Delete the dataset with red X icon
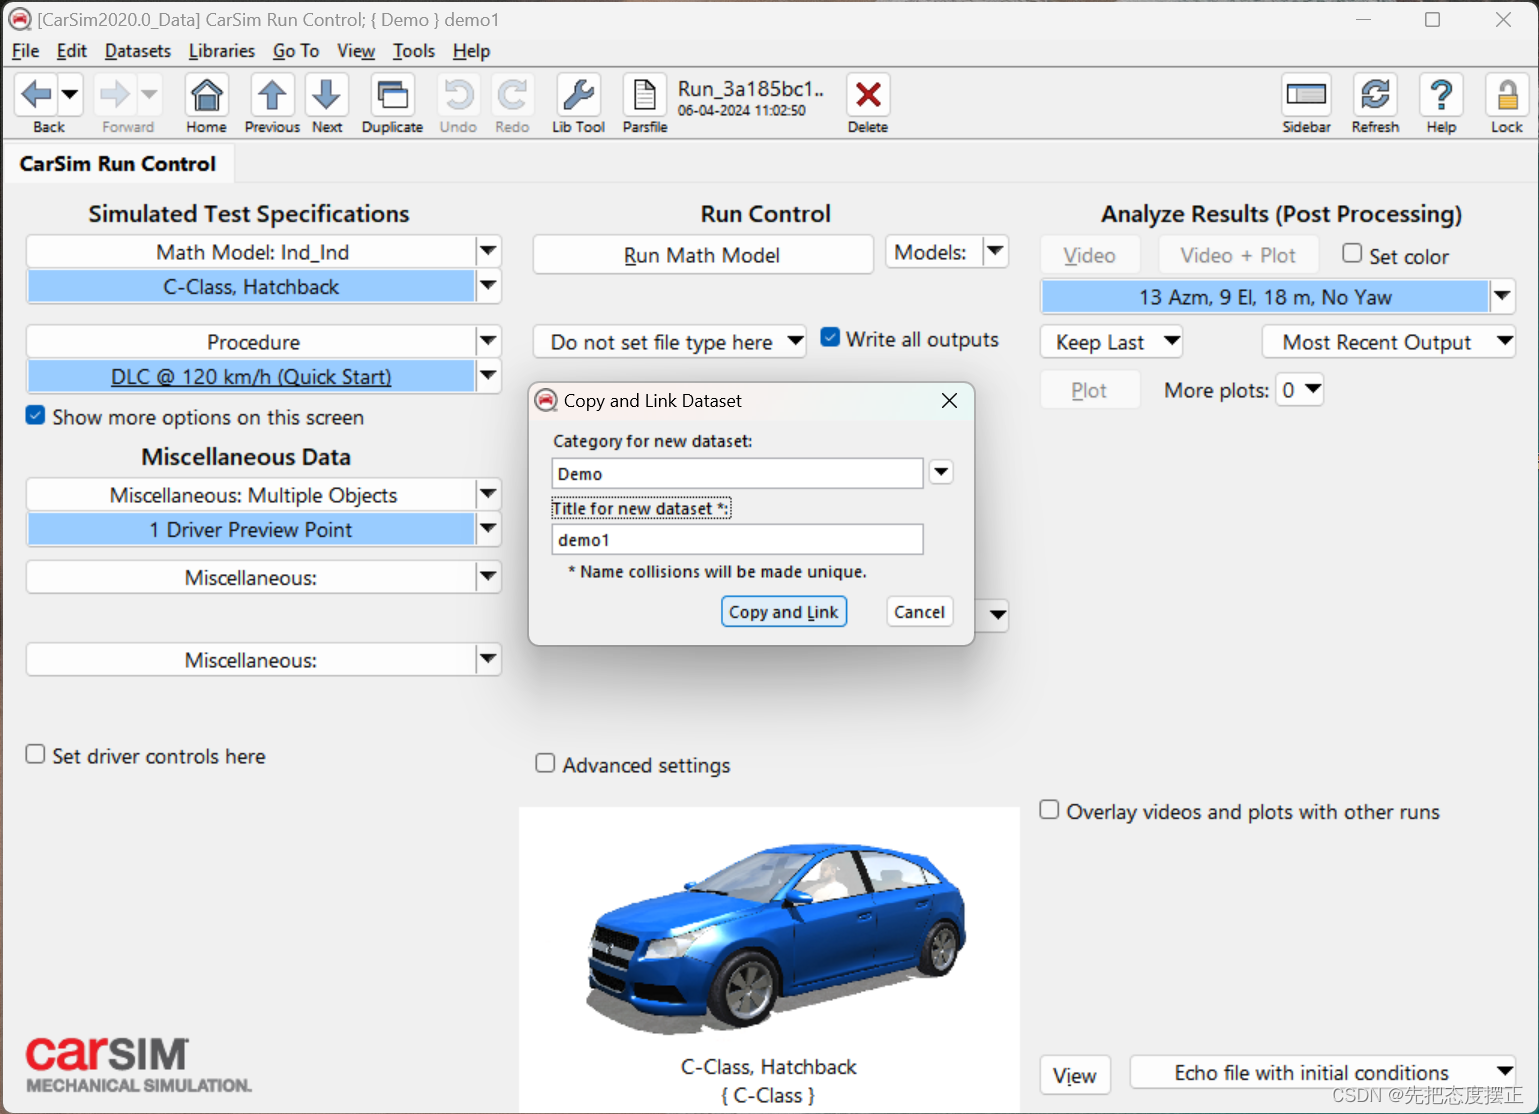The height and width of the screenshot is (1114, 1539). (x=868, y=95)
